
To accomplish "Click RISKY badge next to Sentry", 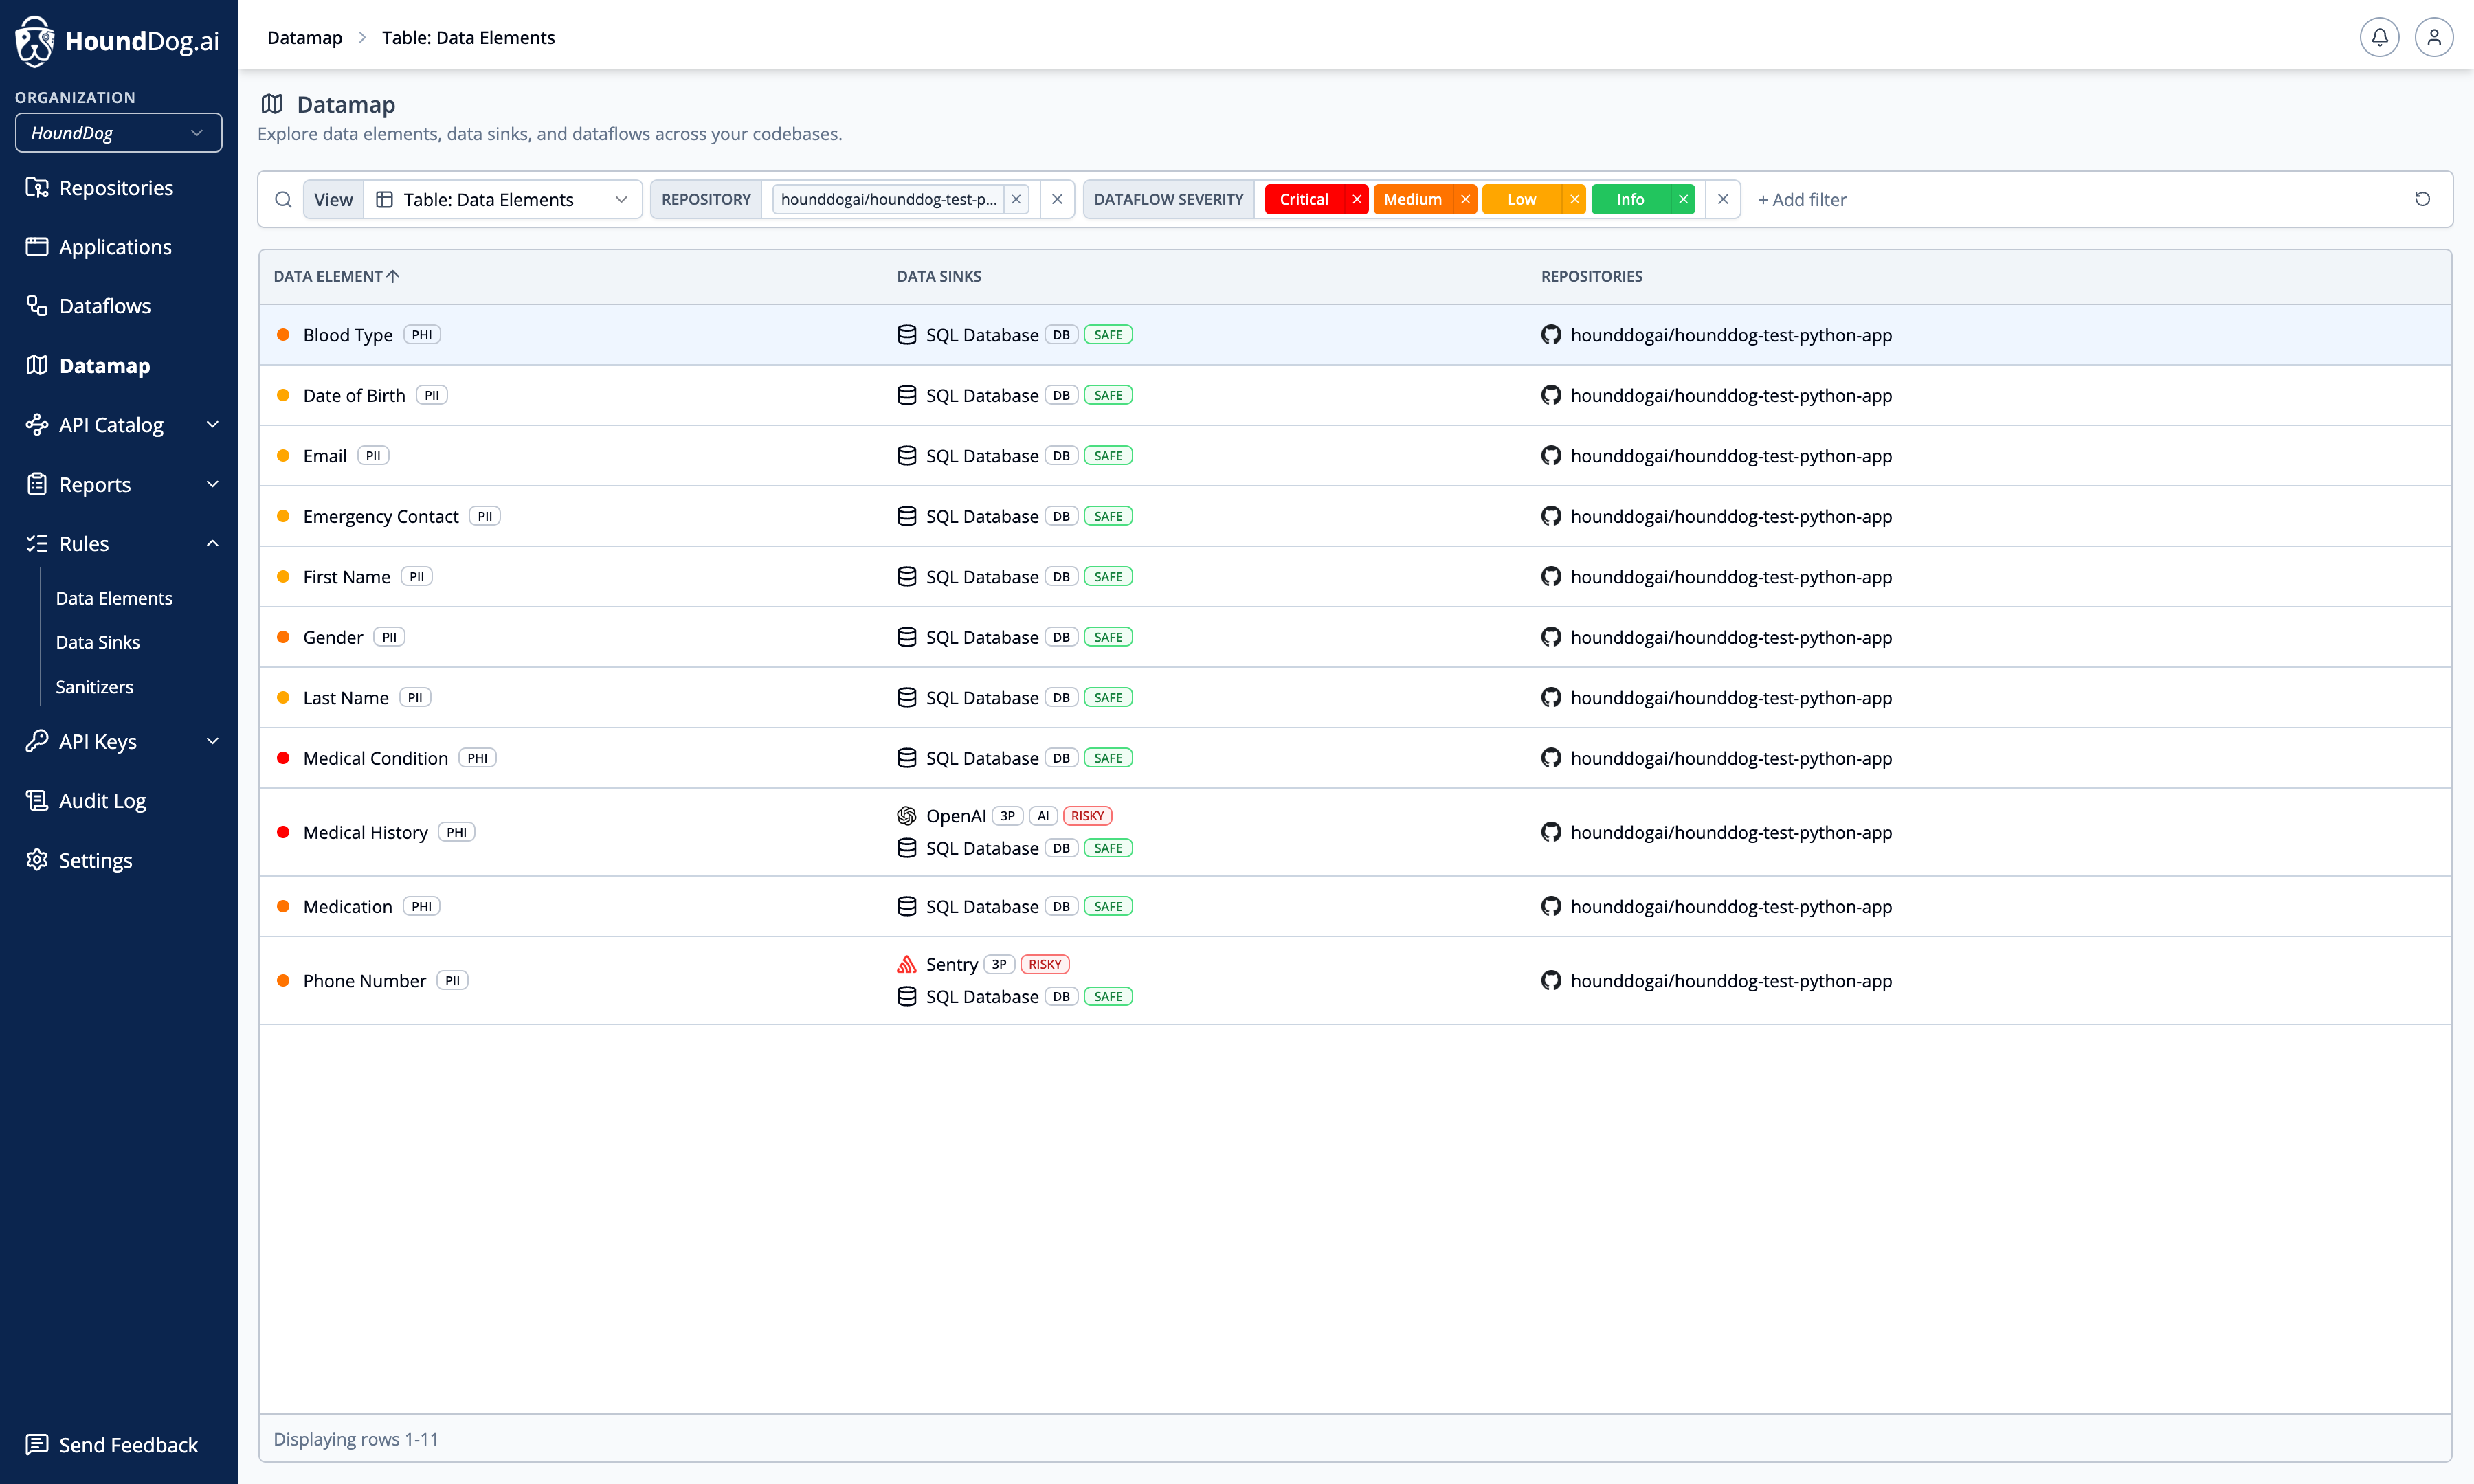I will point(1045,964).
